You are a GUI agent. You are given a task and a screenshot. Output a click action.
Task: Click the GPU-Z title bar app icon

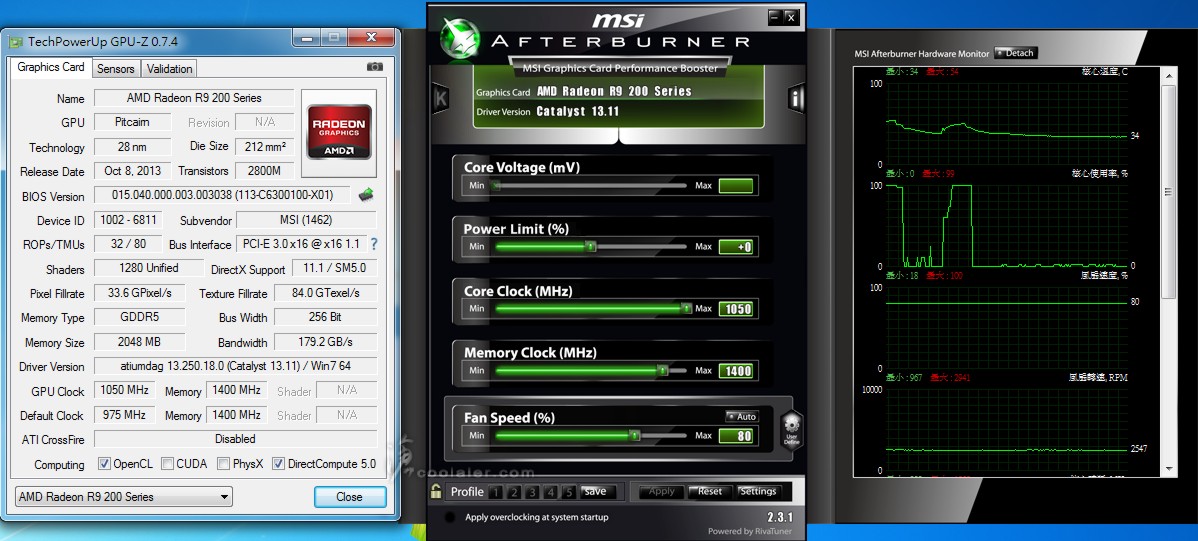[x=17, y=40]
